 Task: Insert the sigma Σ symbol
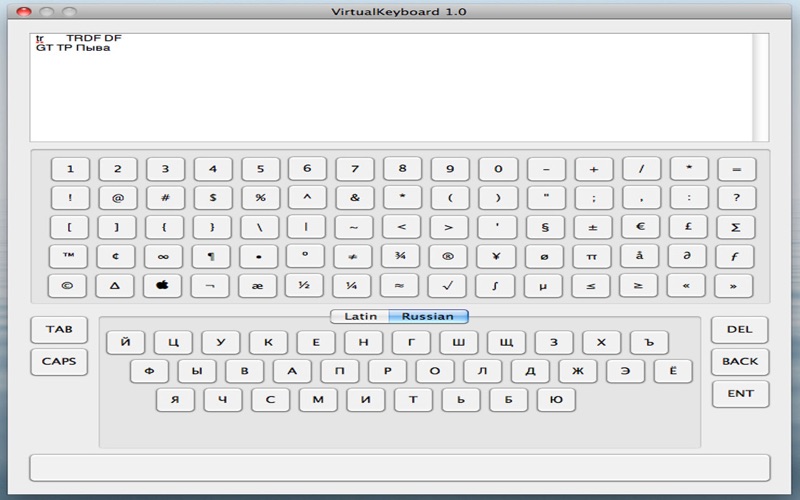coord(735,227)
